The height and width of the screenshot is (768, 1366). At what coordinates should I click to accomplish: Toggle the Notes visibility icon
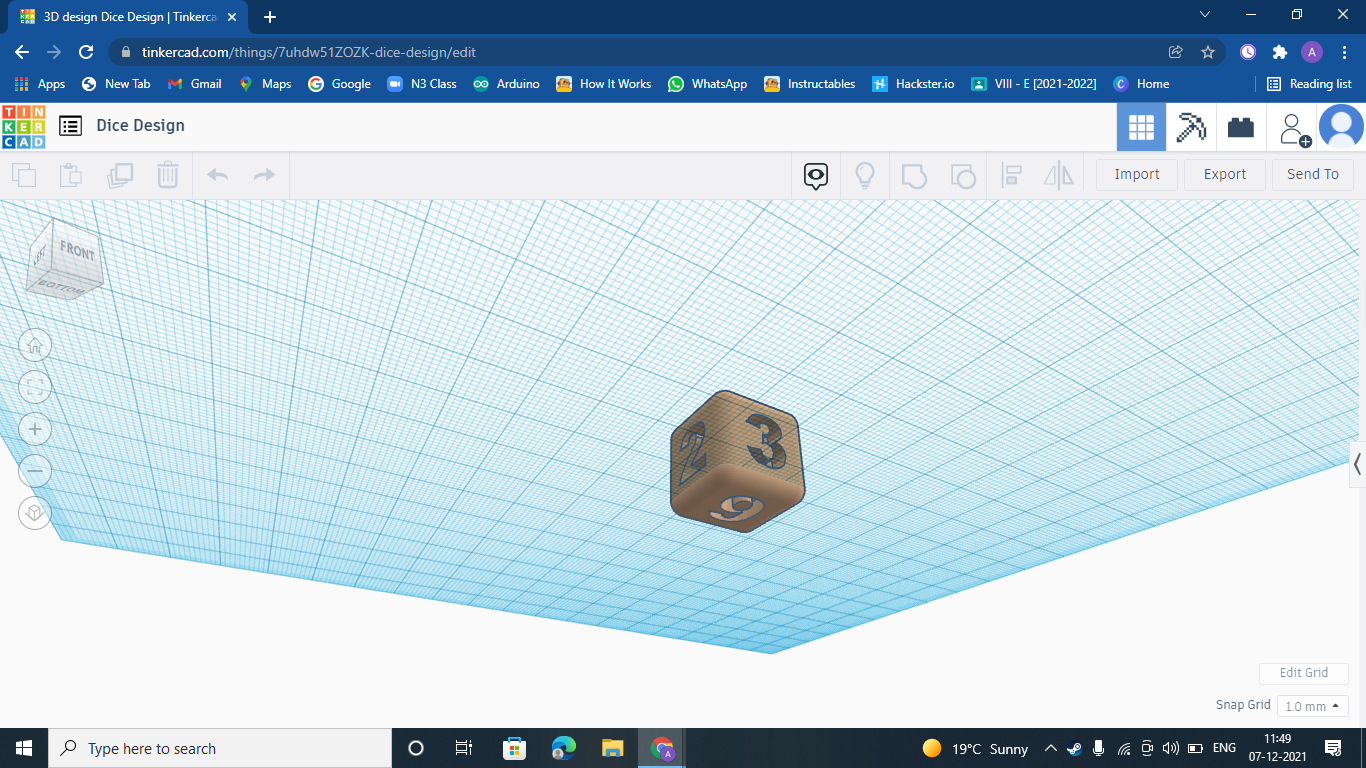[816, 177]
